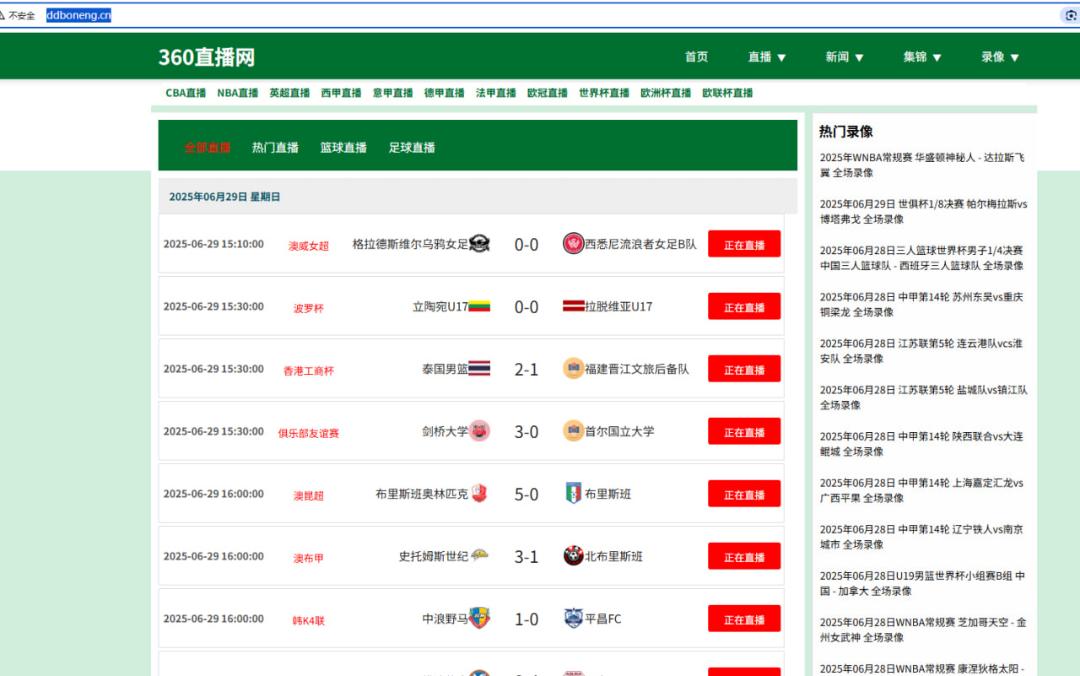
Task: Click the 俱乐部友谊赛 league label
Action: click(x=309, y=433)
